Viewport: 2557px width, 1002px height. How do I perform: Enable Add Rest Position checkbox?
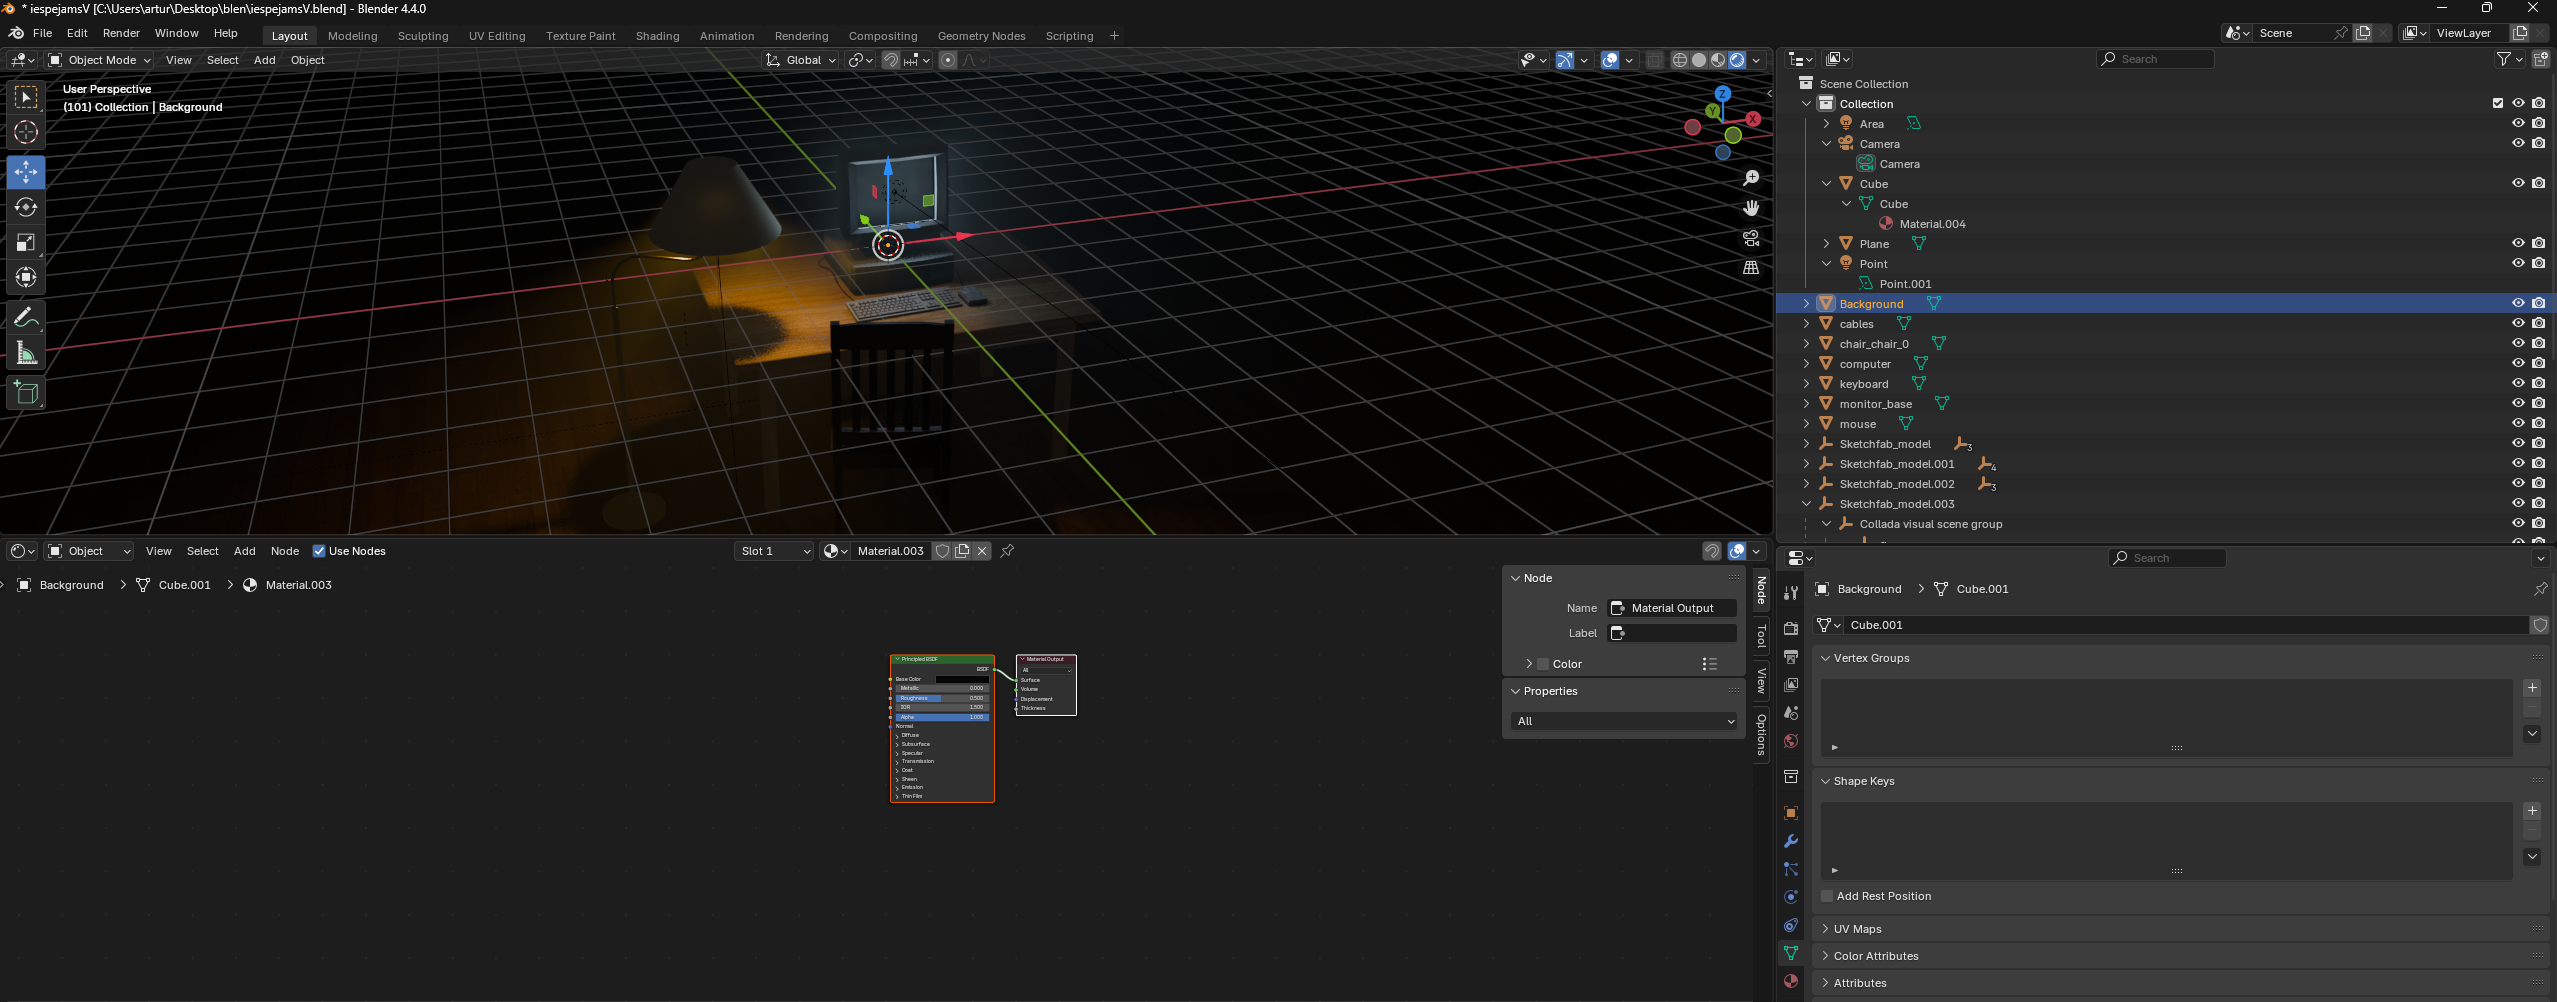click(1827, 896)
